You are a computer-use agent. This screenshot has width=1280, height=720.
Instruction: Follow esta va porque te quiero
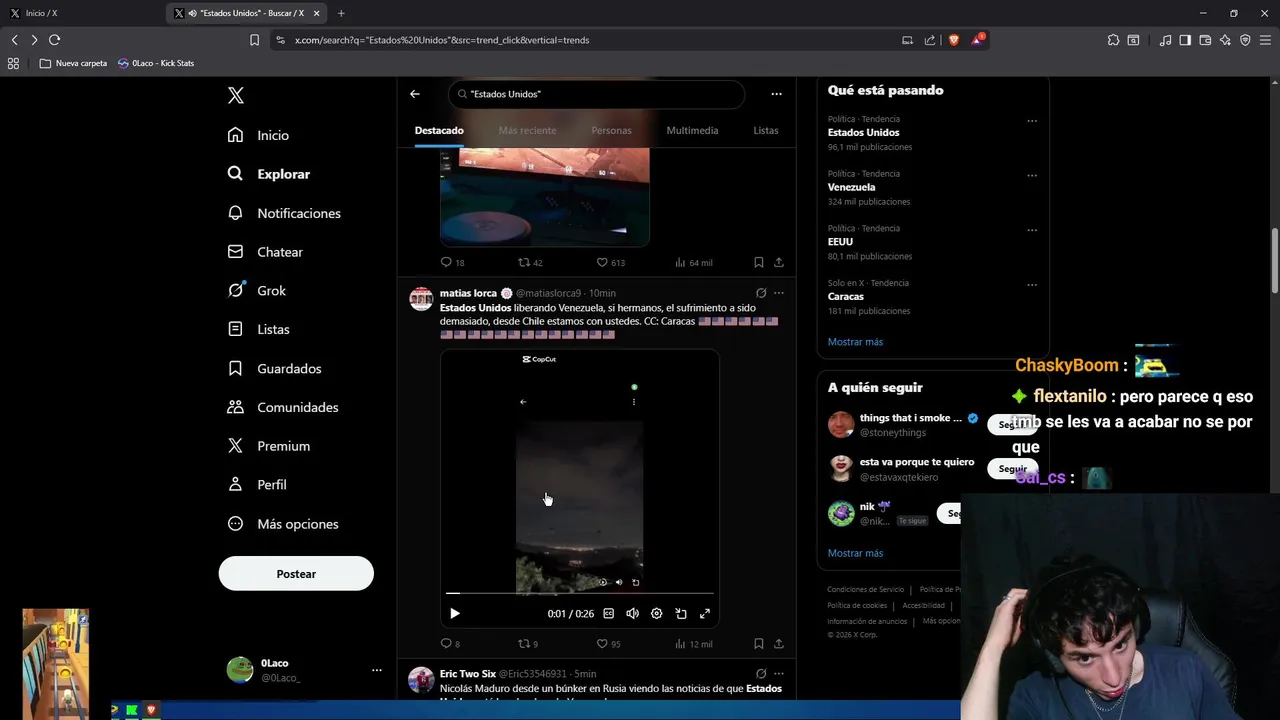(1012, 468)
